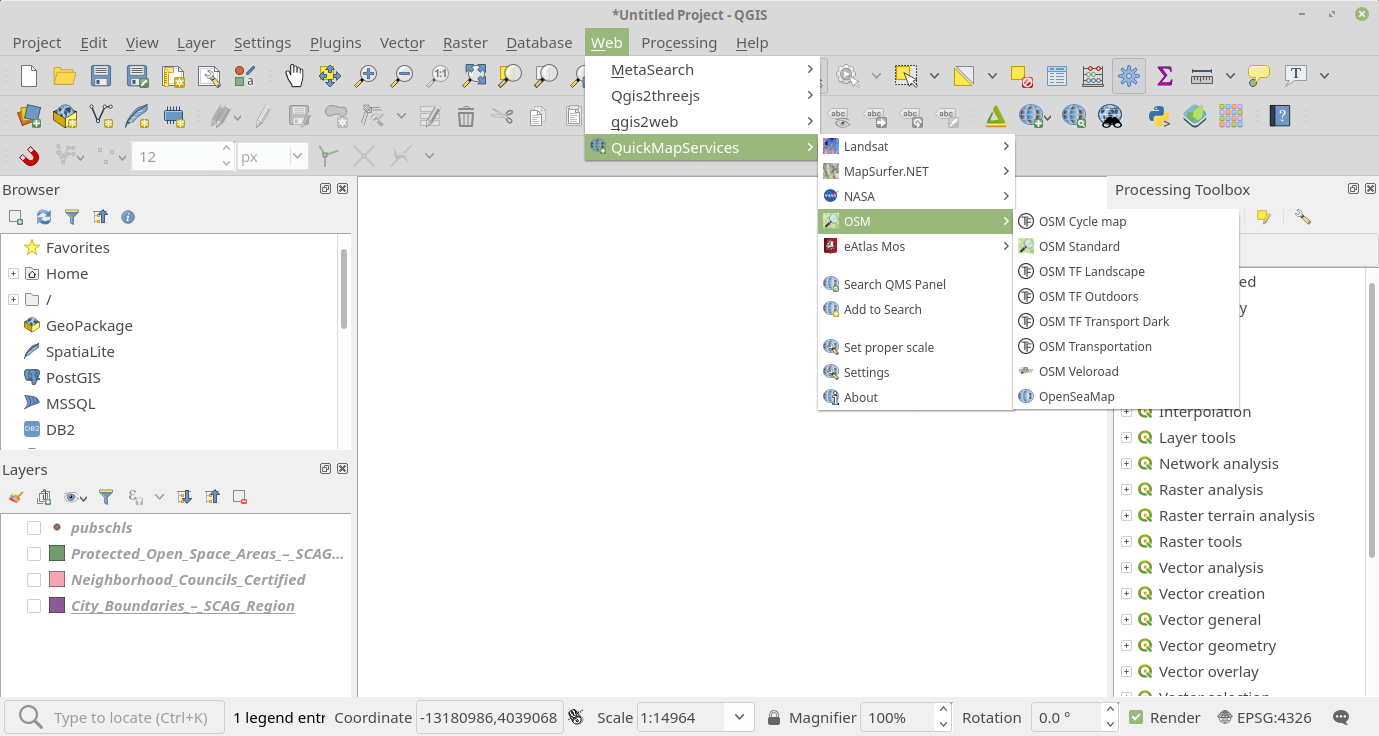Screen dimensions: 1379x736
Task: Save project using the floppy disk icon
Action: coord(101,76)
